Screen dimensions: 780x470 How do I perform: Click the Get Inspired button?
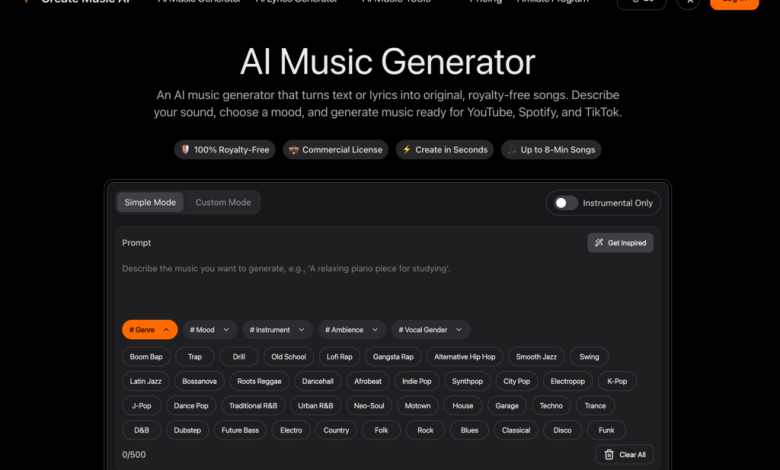point(620,243)
